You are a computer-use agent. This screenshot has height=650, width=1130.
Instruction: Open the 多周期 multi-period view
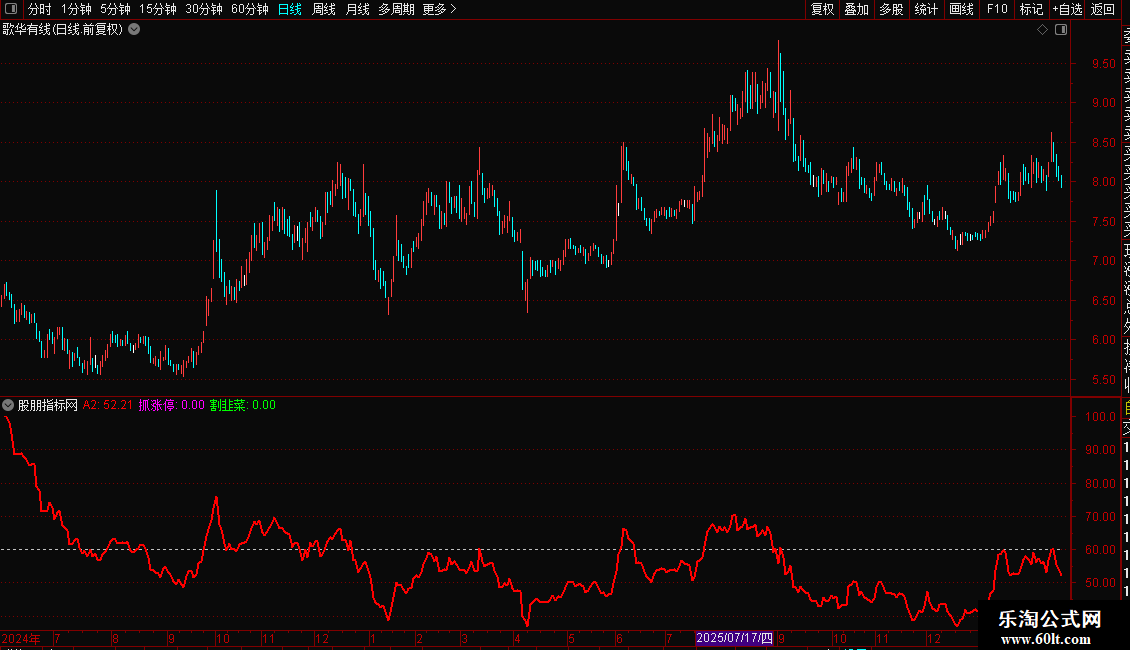[396, 9]
